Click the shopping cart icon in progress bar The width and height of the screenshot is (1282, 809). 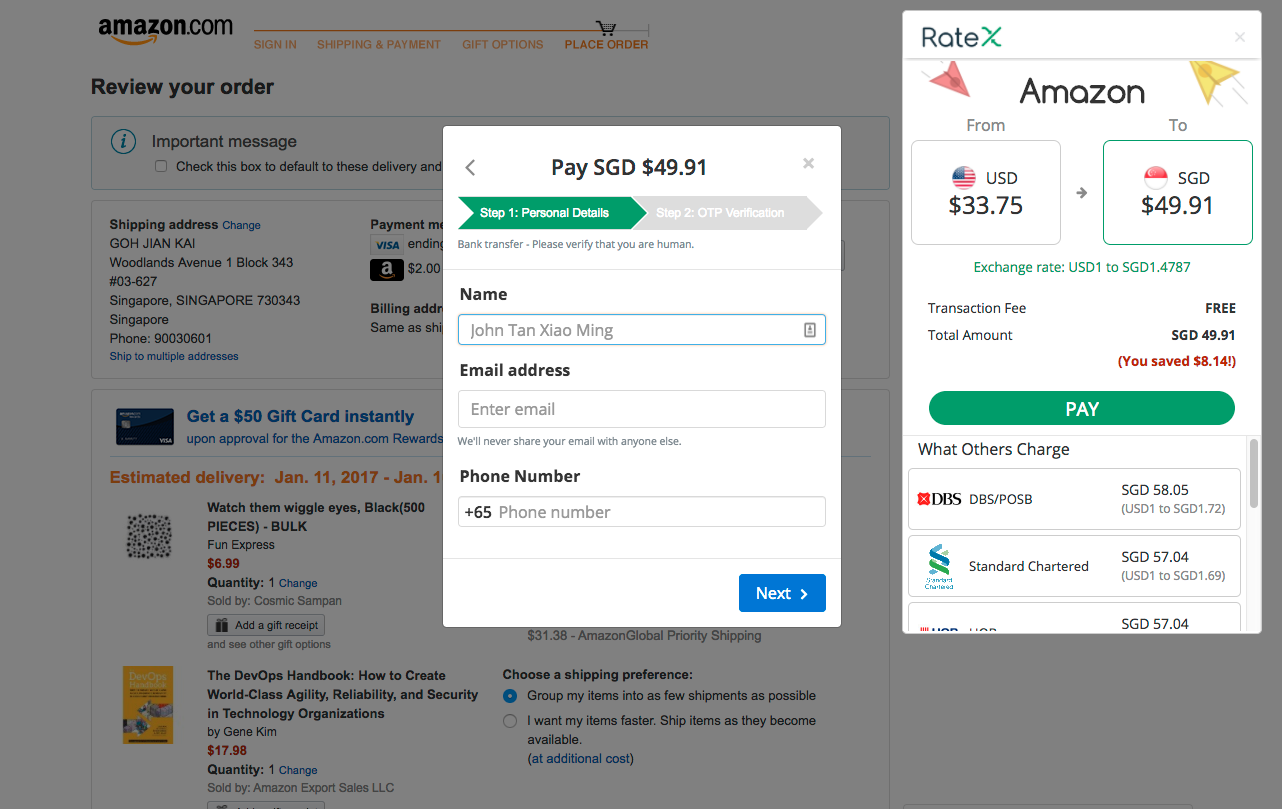[606, 28]
